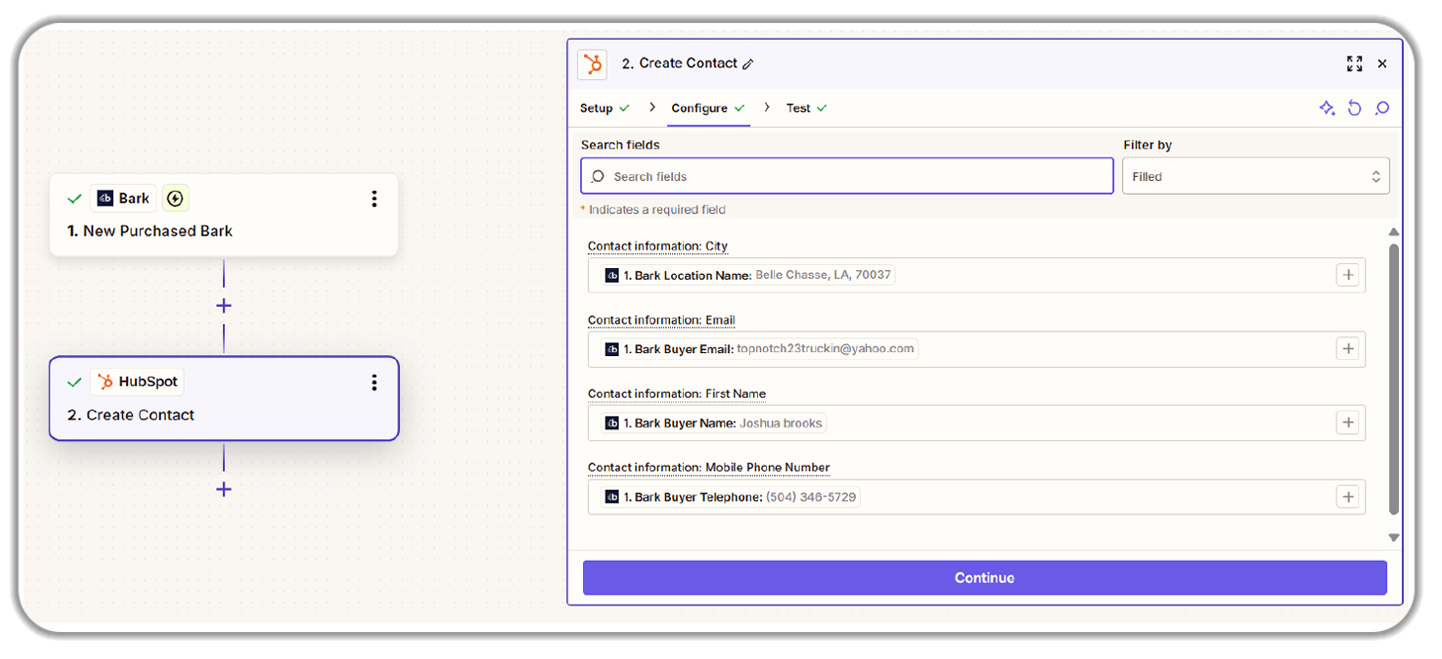The width and height of the screenshot is (1442, 659).
Task: Click 'Indicates a required field' note
Action: [x=657, y=210]
